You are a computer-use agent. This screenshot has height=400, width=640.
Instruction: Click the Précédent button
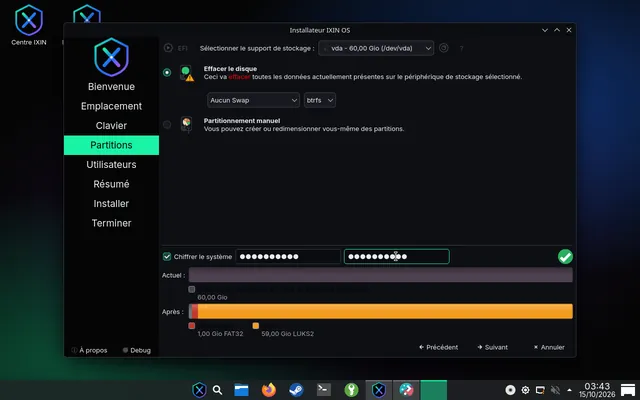pyautogui.click(x=438, y=347)
